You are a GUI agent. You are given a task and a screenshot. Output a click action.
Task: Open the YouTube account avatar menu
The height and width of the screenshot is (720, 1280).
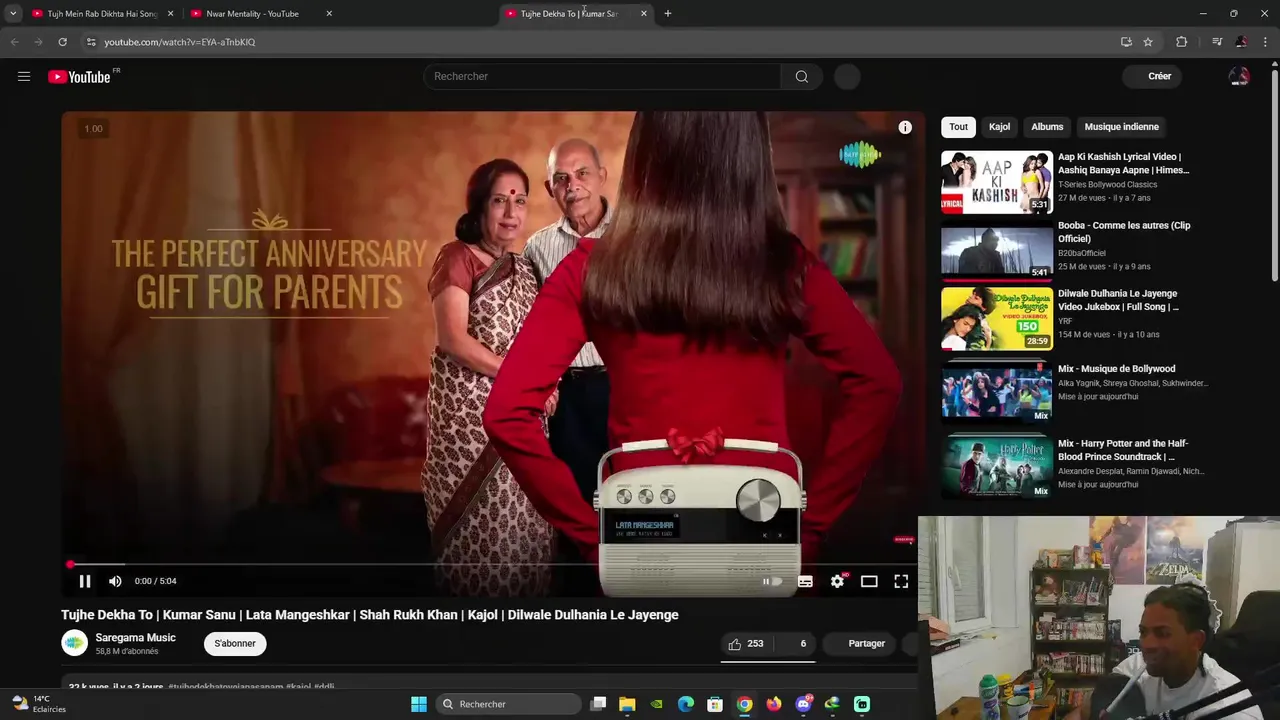(x=1238, y=76)
